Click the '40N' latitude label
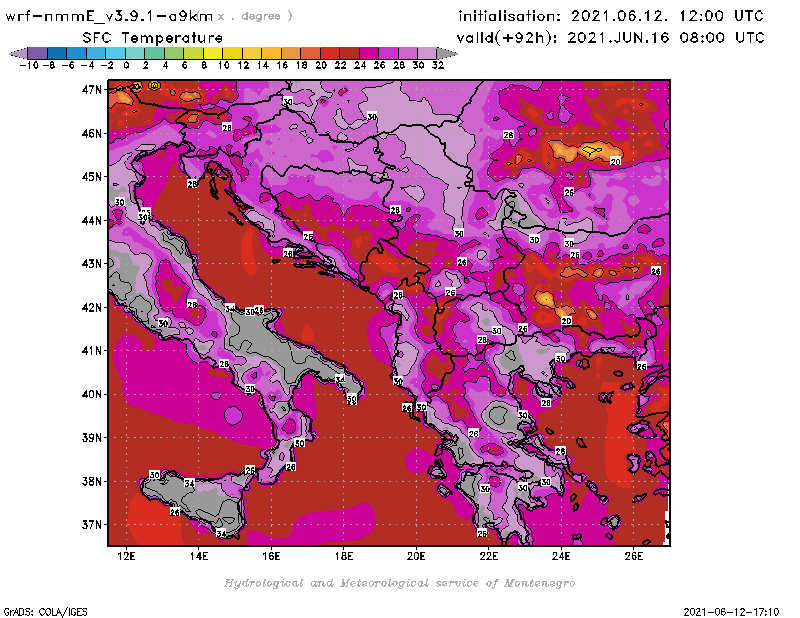Image resolution: width=800 pixels, height=618 pixels. point(92,394)
